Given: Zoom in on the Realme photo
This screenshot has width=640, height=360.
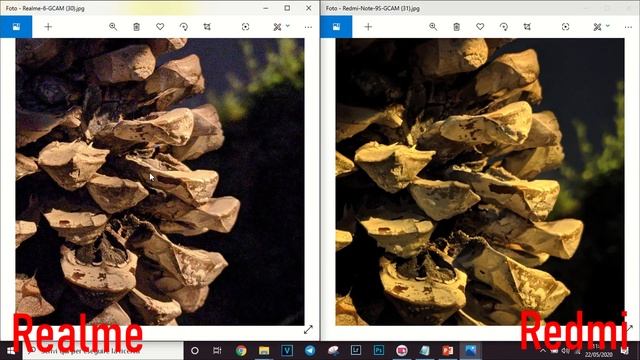Looking at the screenshot, I should 113,27.
